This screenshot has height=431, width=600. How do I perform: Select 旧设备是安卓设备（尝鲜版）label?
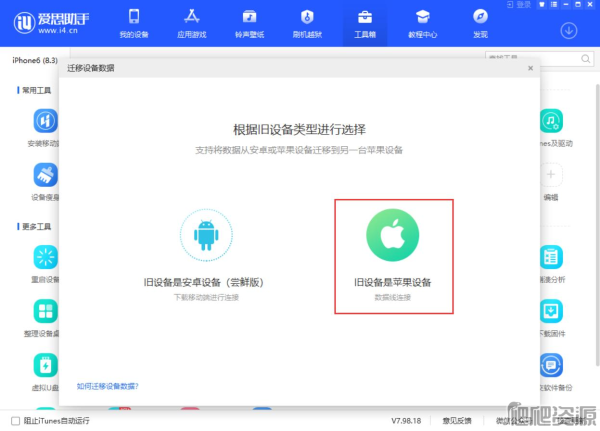(204, 282)
